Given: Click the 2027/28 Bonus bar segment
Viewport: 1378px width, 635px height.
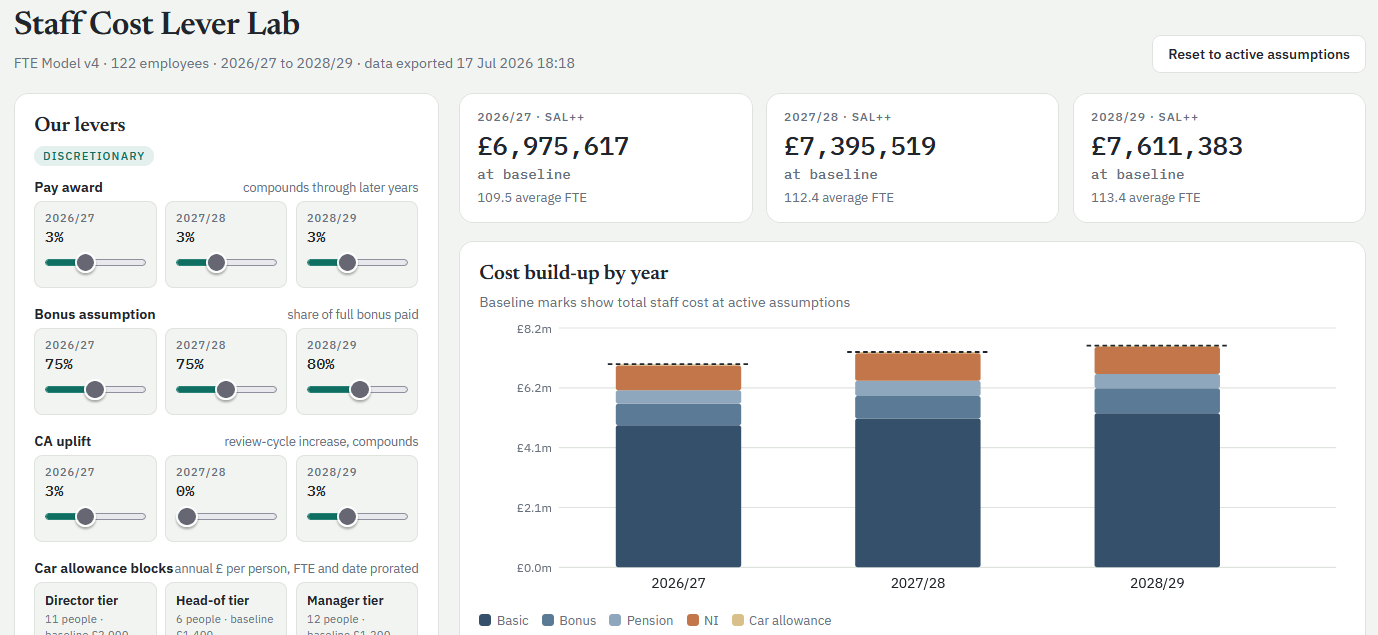Looking at the screenshot, I should [918, 407].
